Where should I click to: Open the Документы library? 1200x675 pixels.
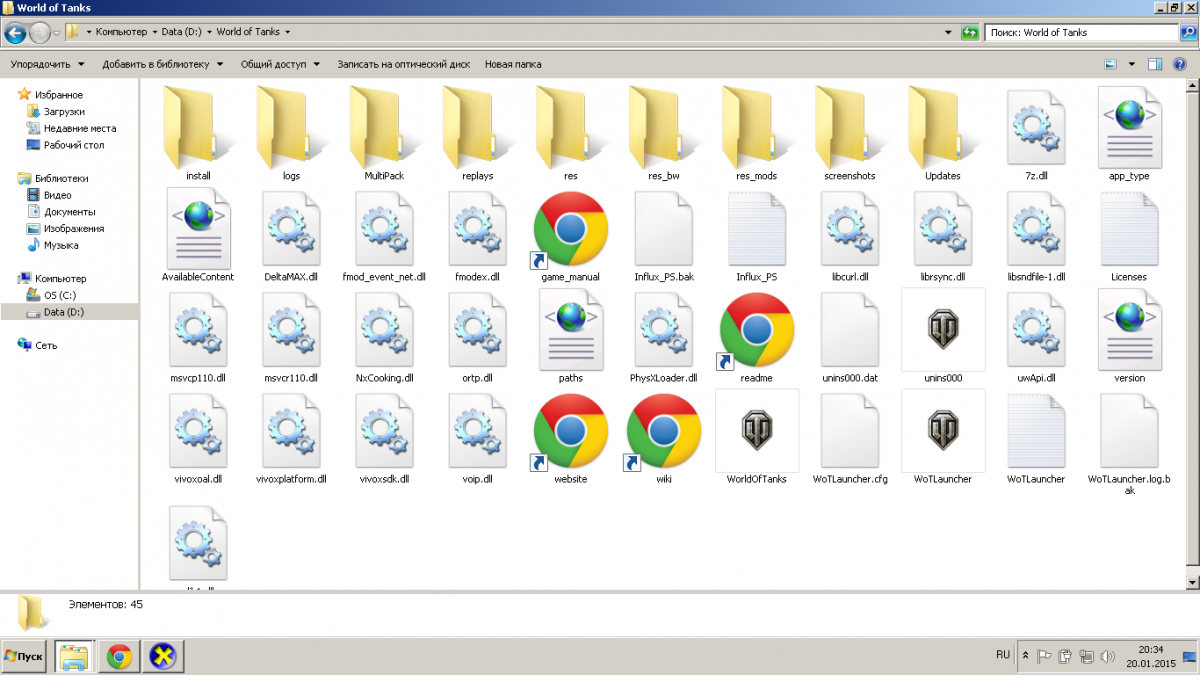[61, 212]
